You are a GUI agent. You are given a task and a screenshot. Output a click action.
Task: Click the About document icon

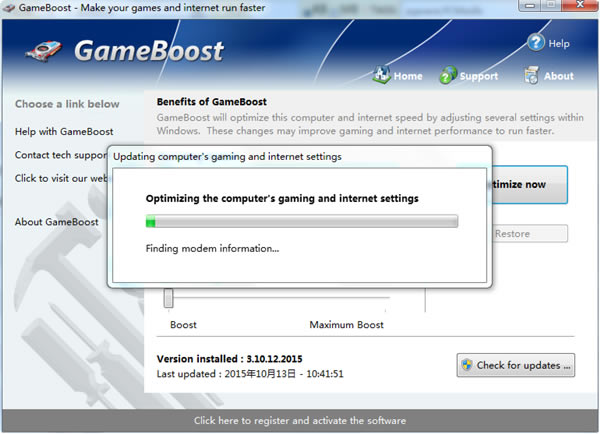point(532,75)
